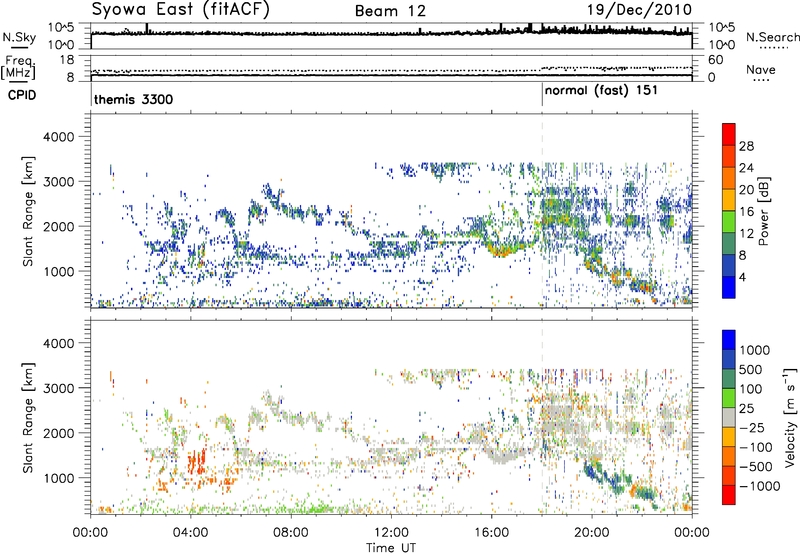
Task: Click the '16:00' time axis label
Action: click(491, 533)
